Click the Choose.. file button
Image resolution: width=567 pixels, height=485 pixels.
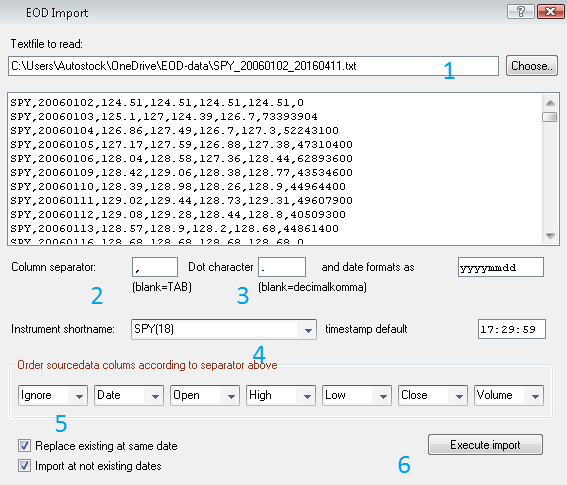(x=532, y=66)
